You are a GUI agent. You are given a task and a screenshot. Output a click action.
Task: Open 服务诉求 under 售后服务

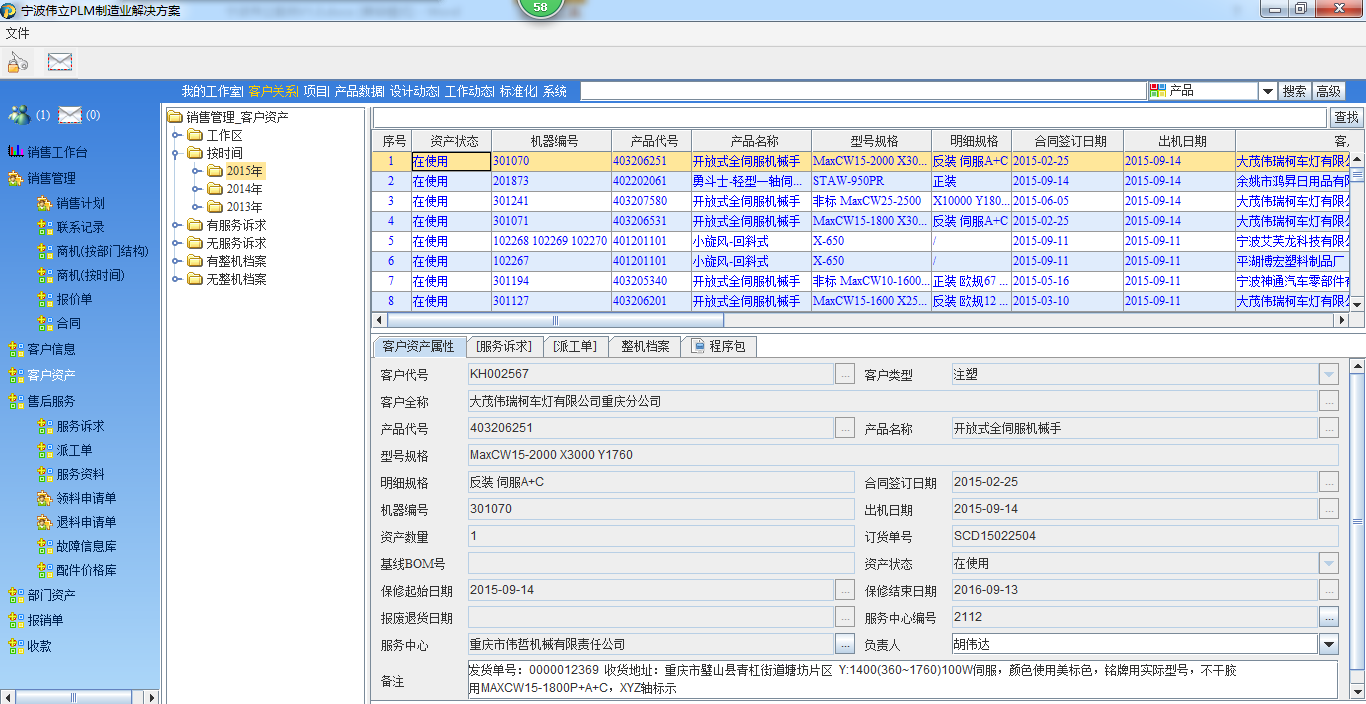coord(80,426)
